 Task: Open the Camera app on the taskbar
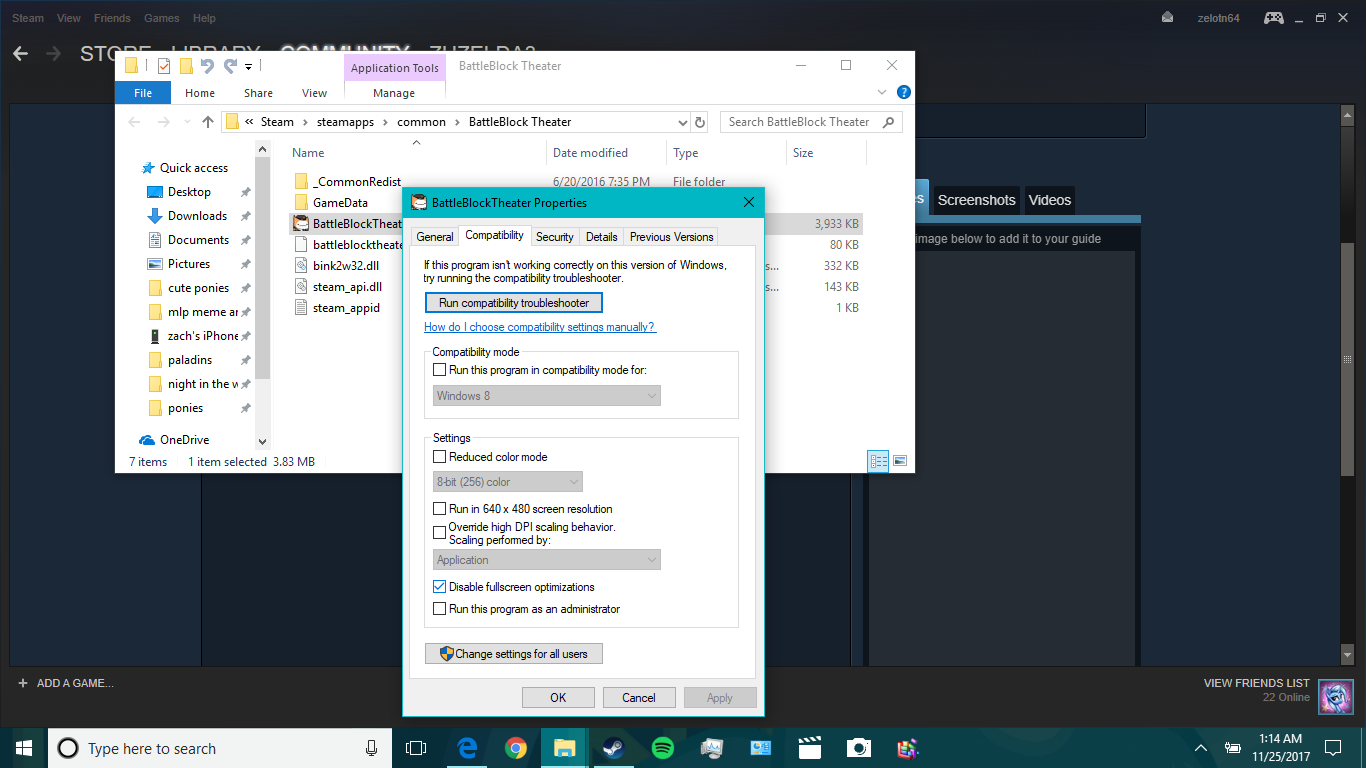tap(858, 748)
